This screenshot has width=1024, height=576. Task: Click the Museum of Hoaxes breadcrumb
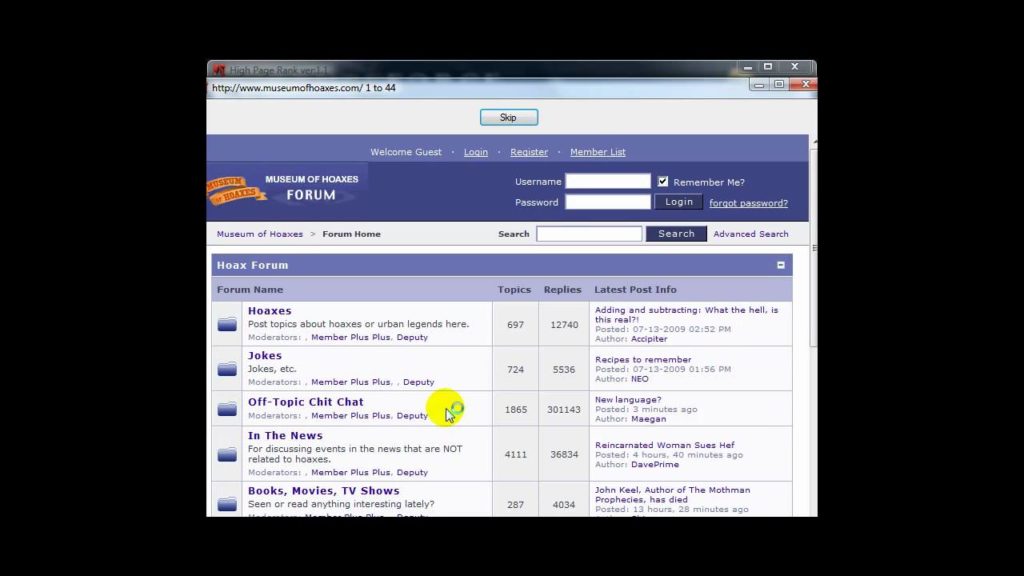260,234
